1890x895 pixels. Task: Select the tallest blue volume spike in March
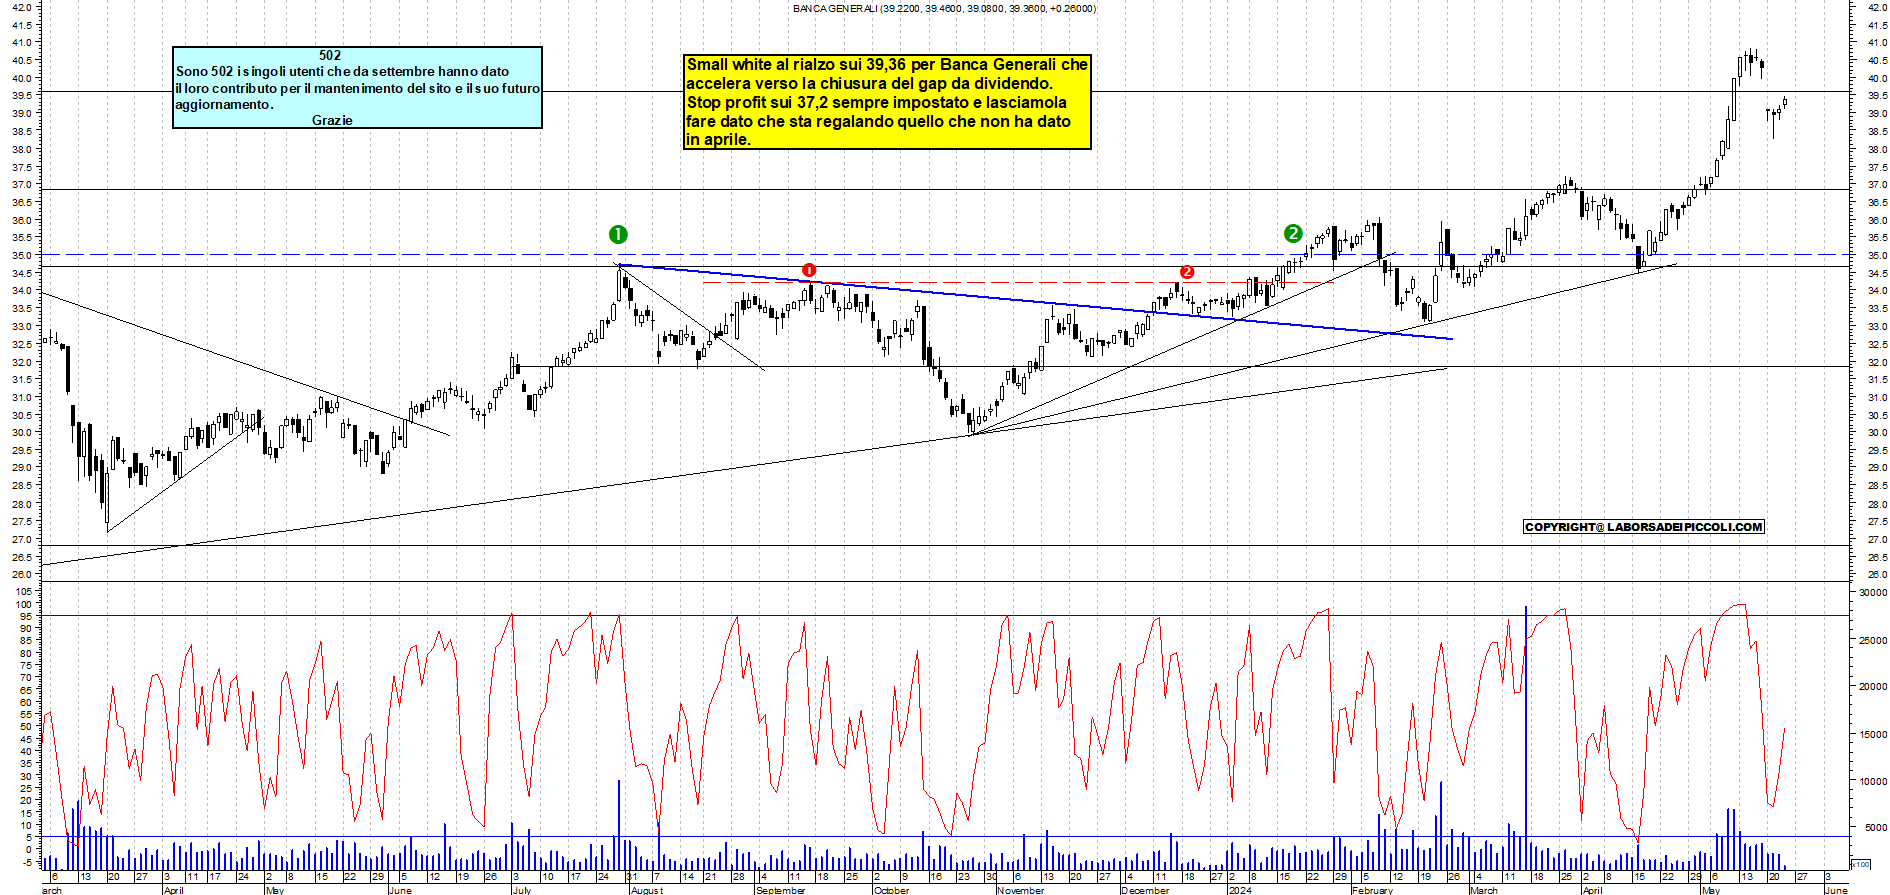1526,737
